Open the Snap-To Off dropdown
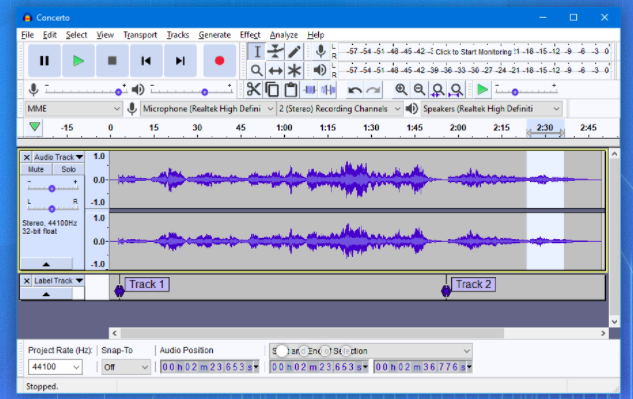 (x=126, y=367)
